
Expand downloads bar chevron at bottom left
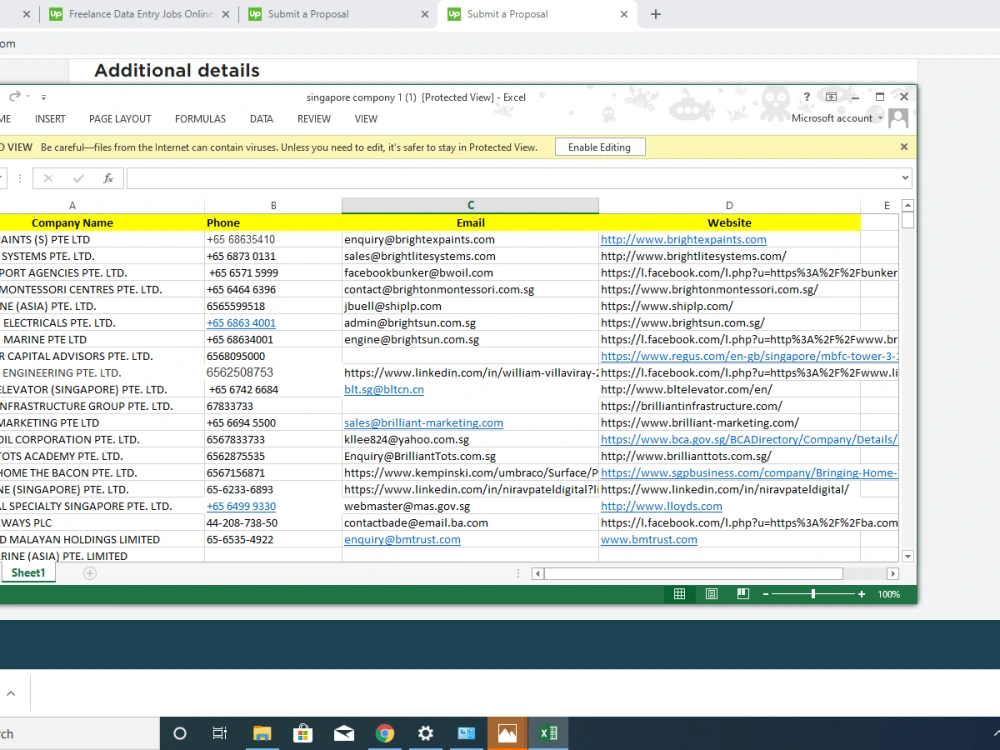(x=11, y=693)
